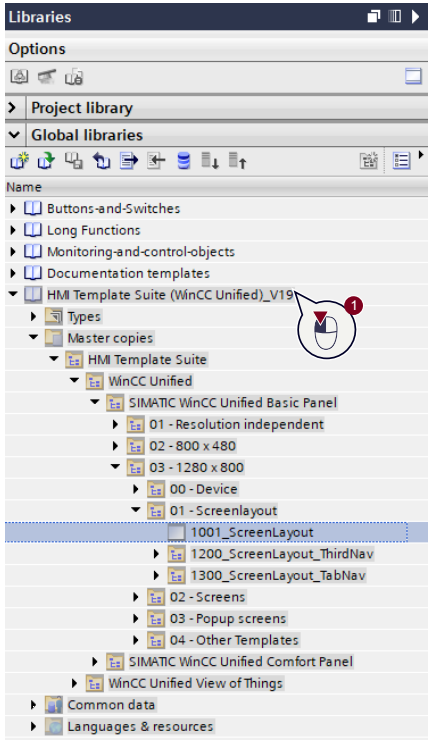The image size is (430, 743).
Task: Expand the Monitoring-and-control-objects library
Action: 13,252
